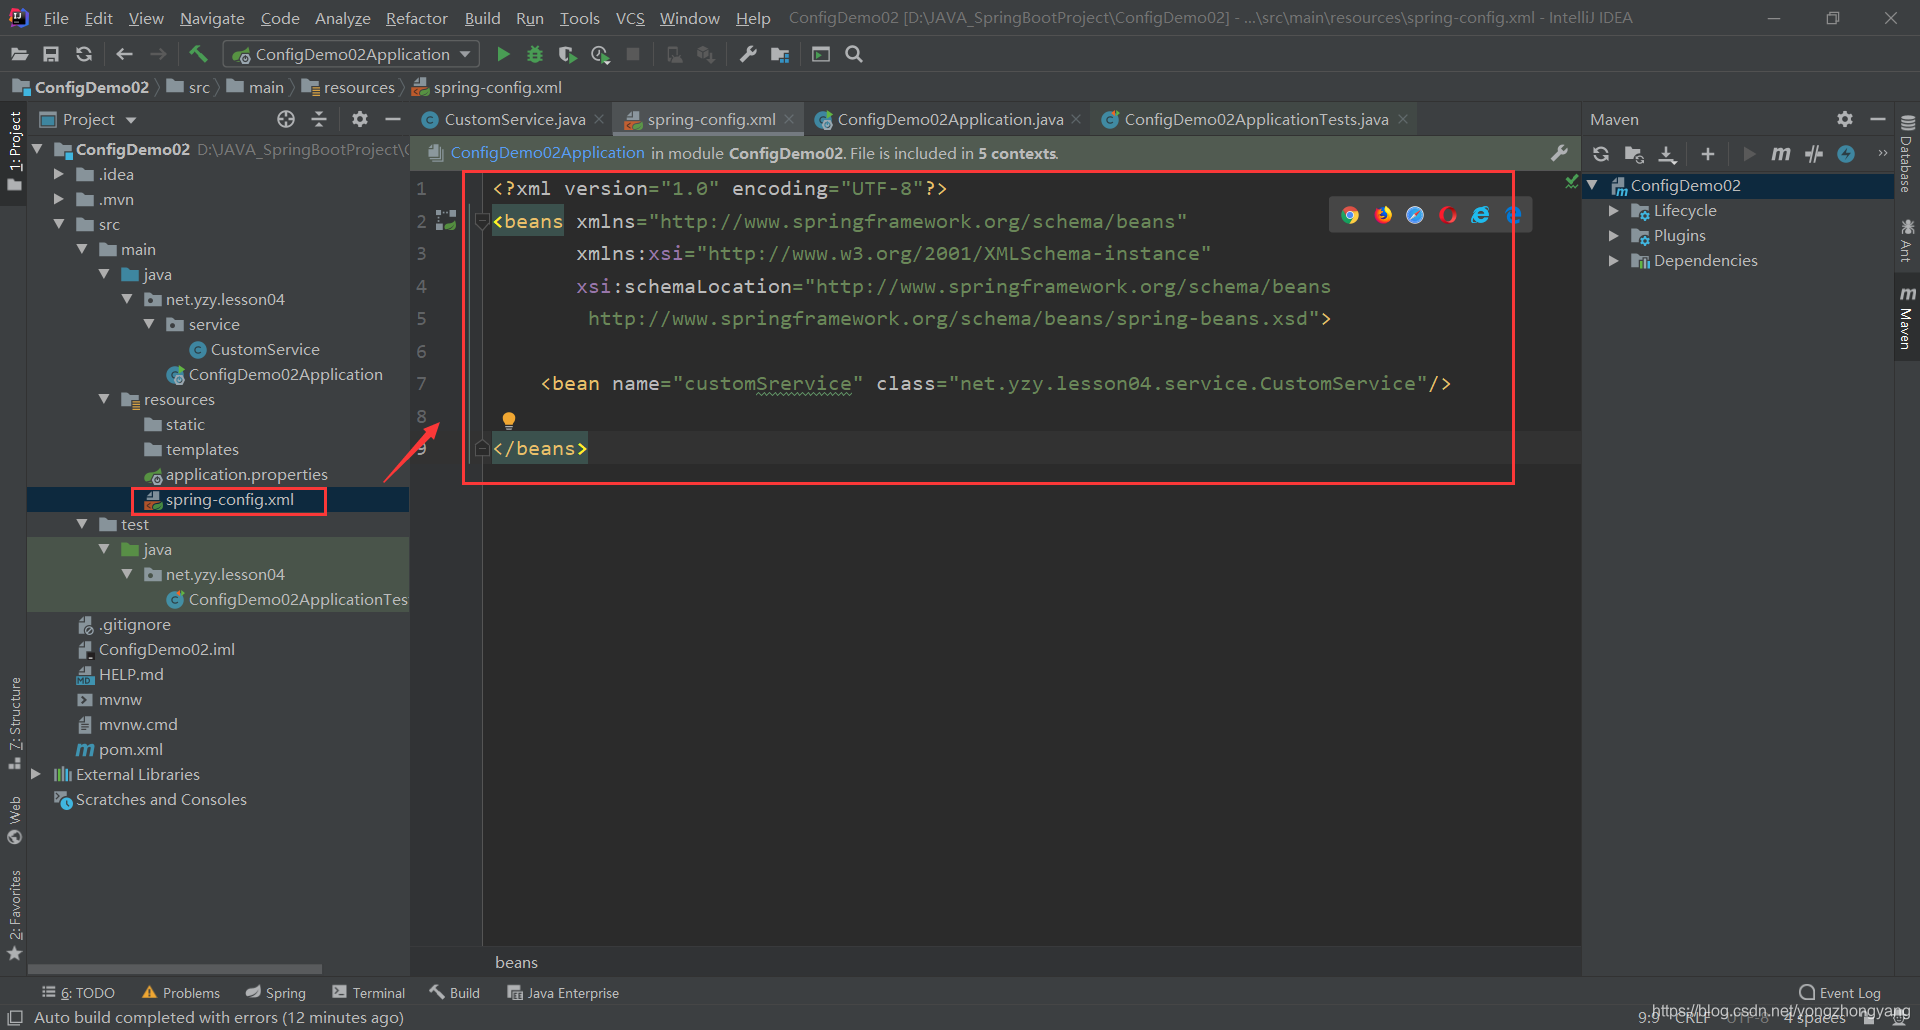Collapse the resources folder node
This screenshot has height=1030, width=1920.
(104, 399)
